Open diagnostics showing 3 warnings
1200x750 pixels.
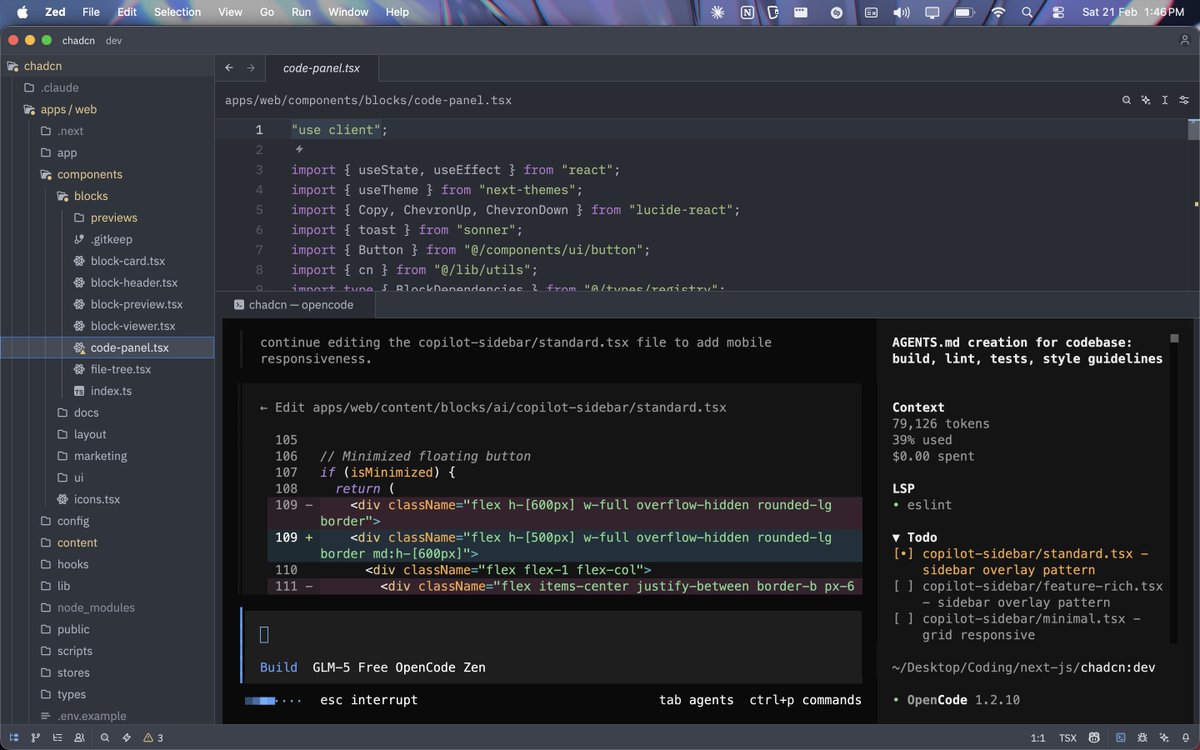(x=153, y=738)
